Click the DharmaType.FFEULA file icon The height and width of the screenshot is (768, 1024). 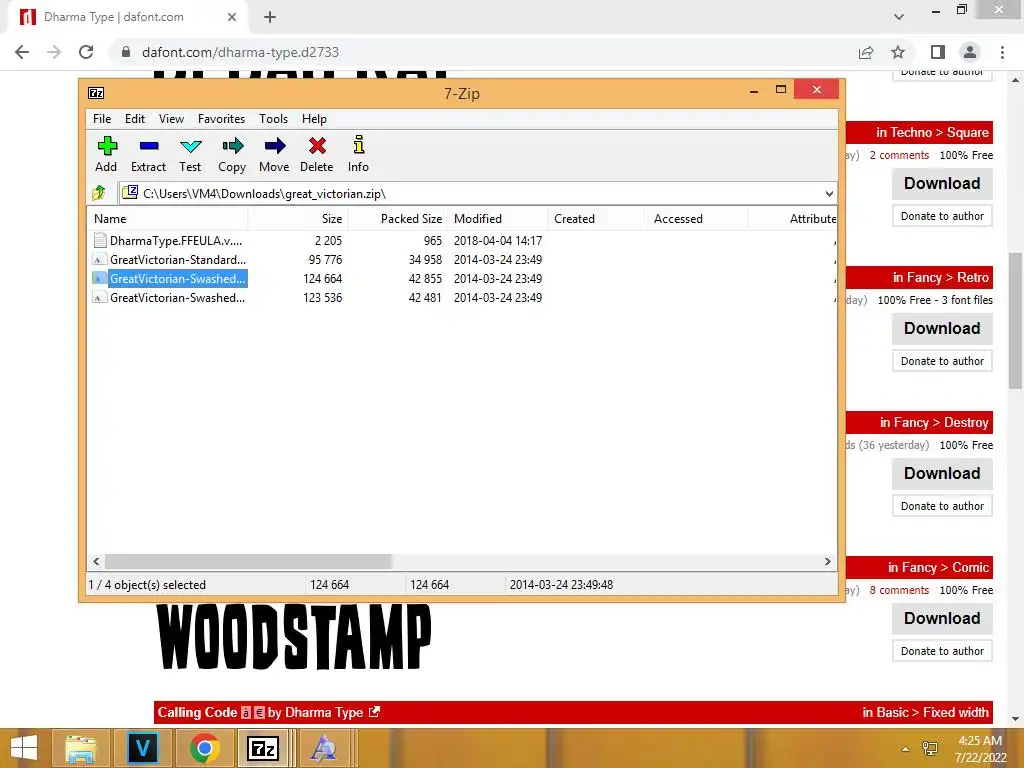pos(99,240)
